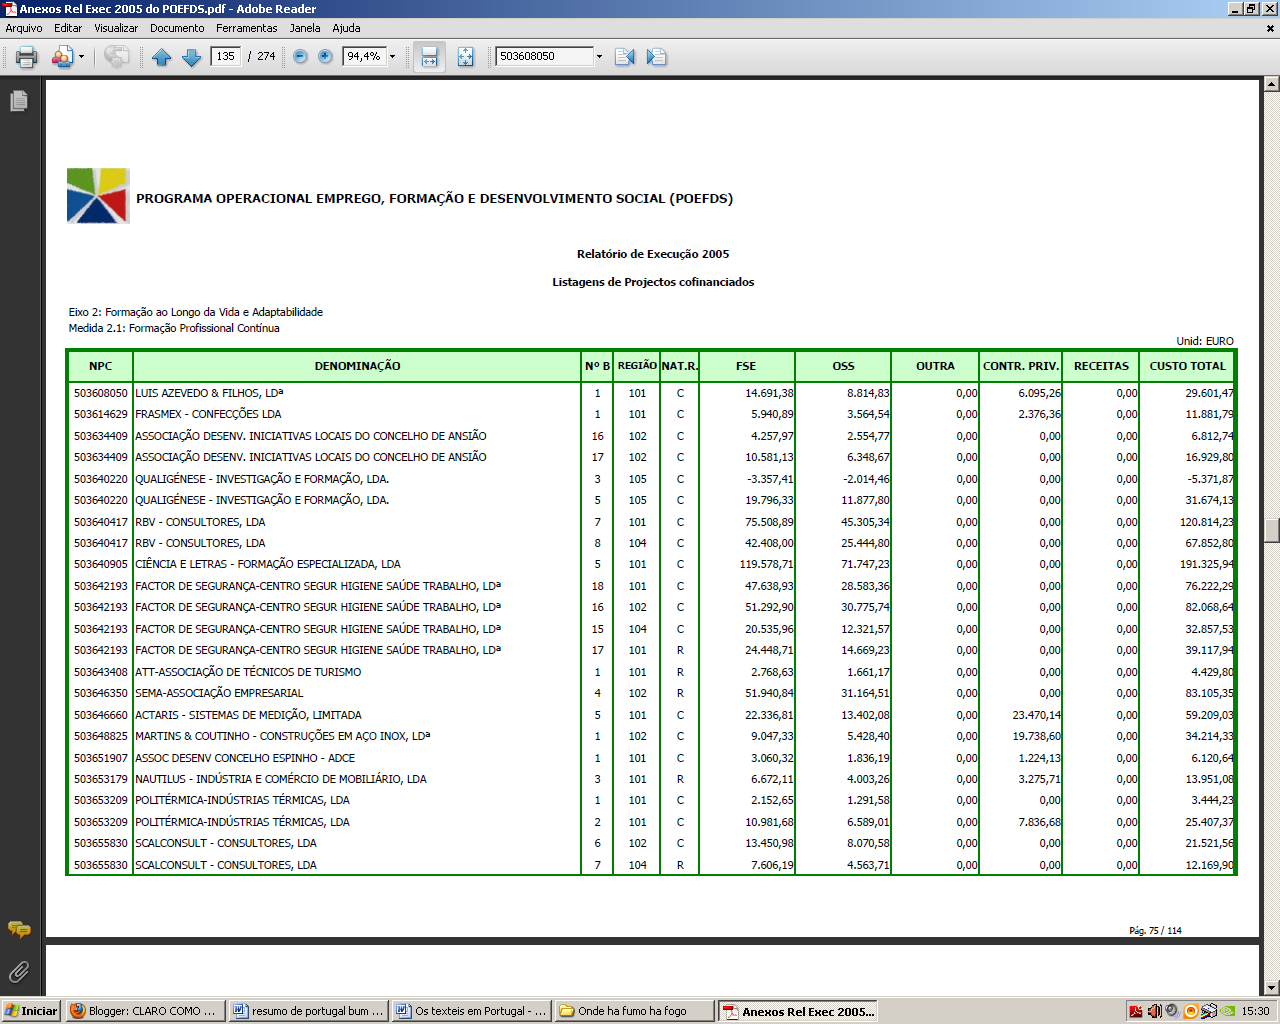Click the Adobe icon in the system tray
Image resolution: width=1280 pixels, height=1024 pixels.
tap(1136, 1011)
